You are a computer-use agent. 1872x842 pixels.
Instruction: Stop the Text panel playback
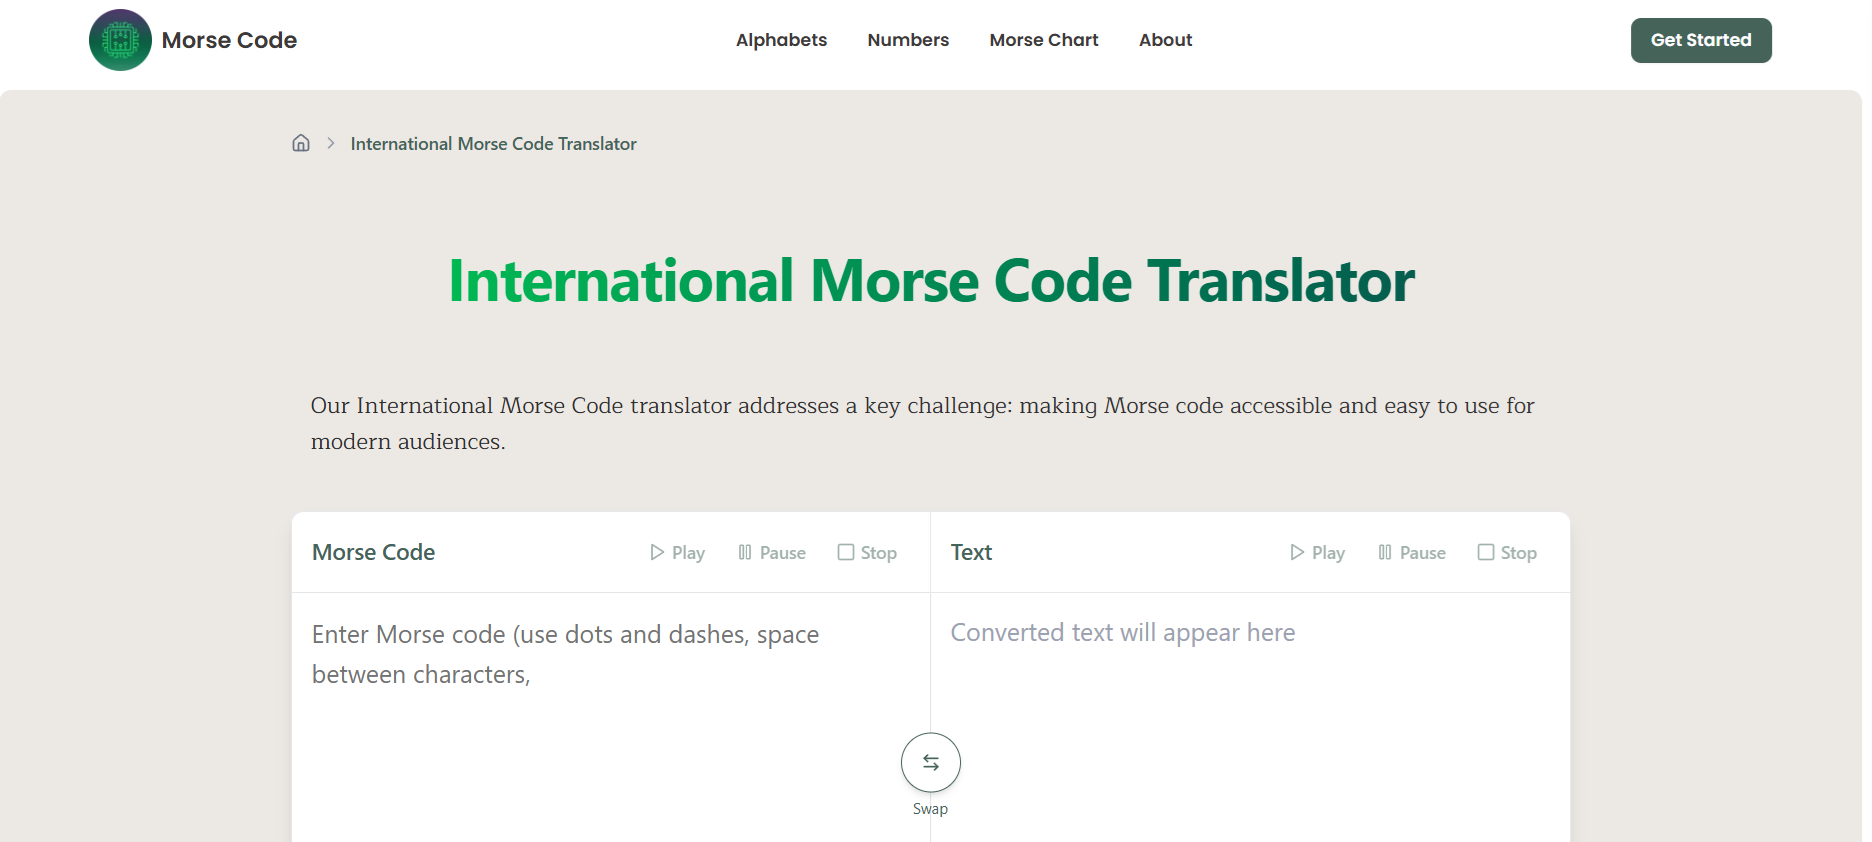1507,553
